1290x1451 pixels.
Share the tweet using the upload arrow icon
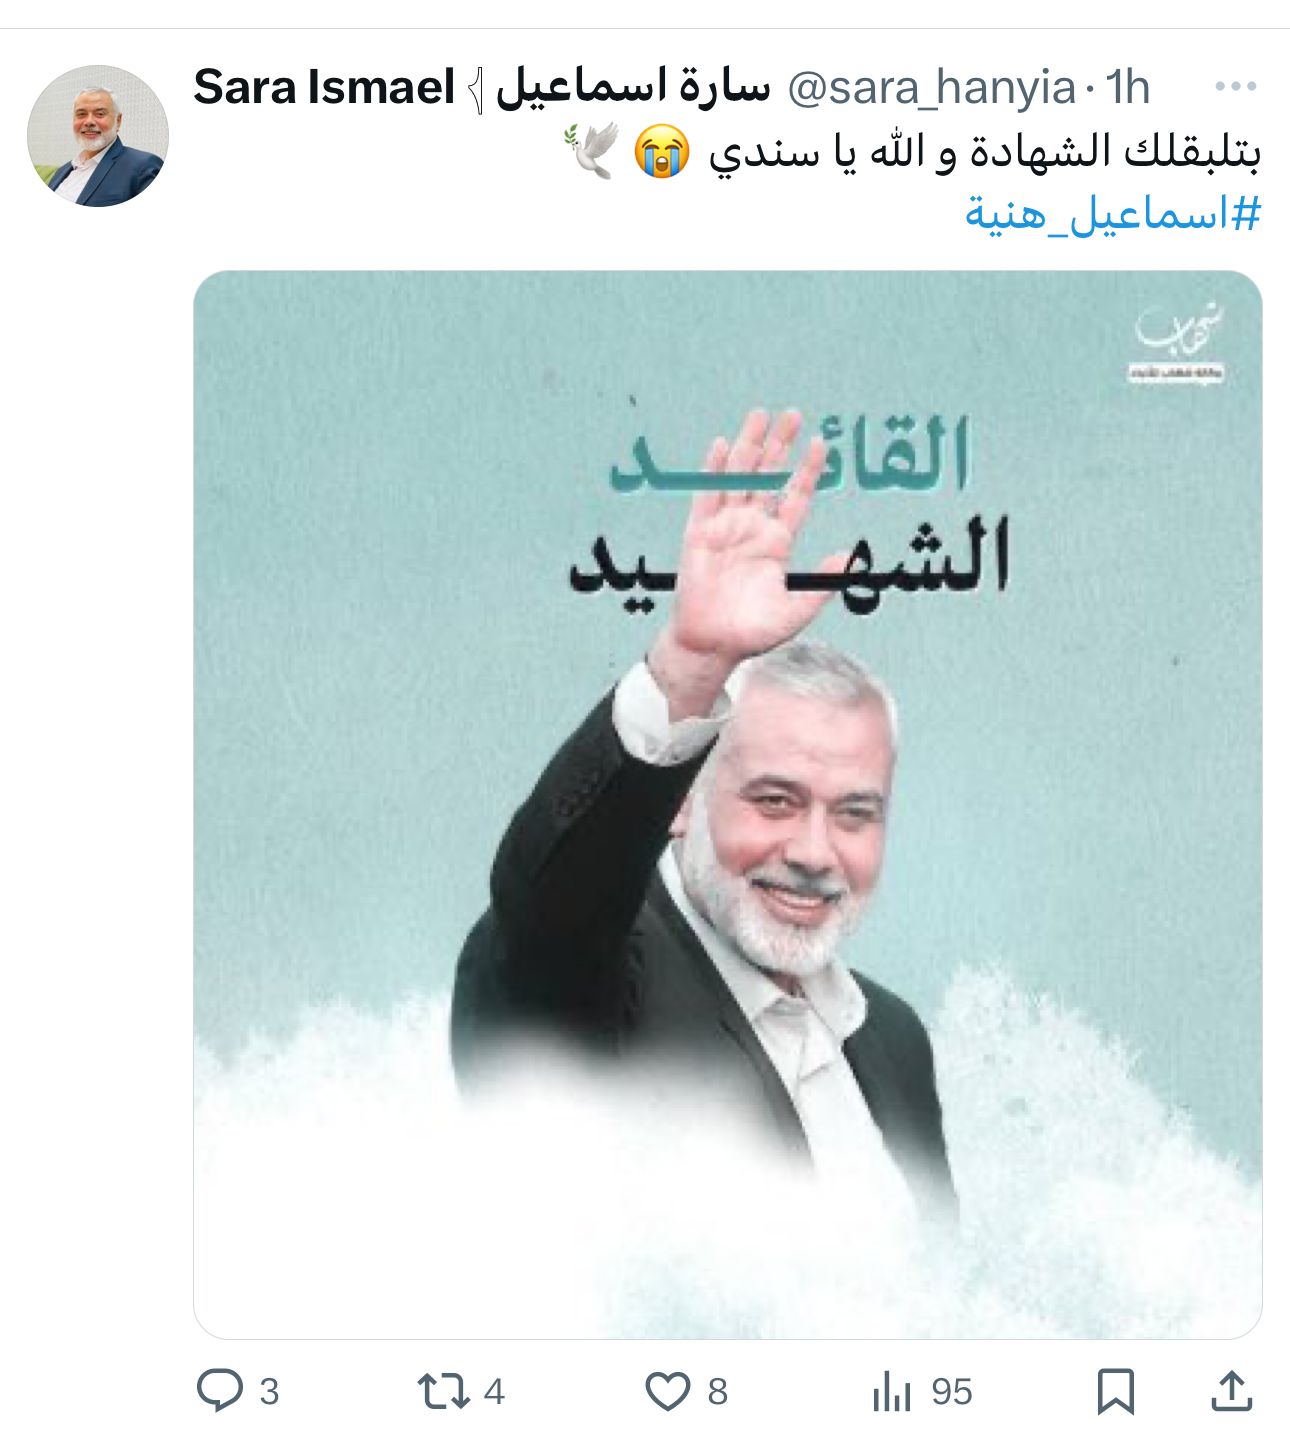tap(1232, 1390)
